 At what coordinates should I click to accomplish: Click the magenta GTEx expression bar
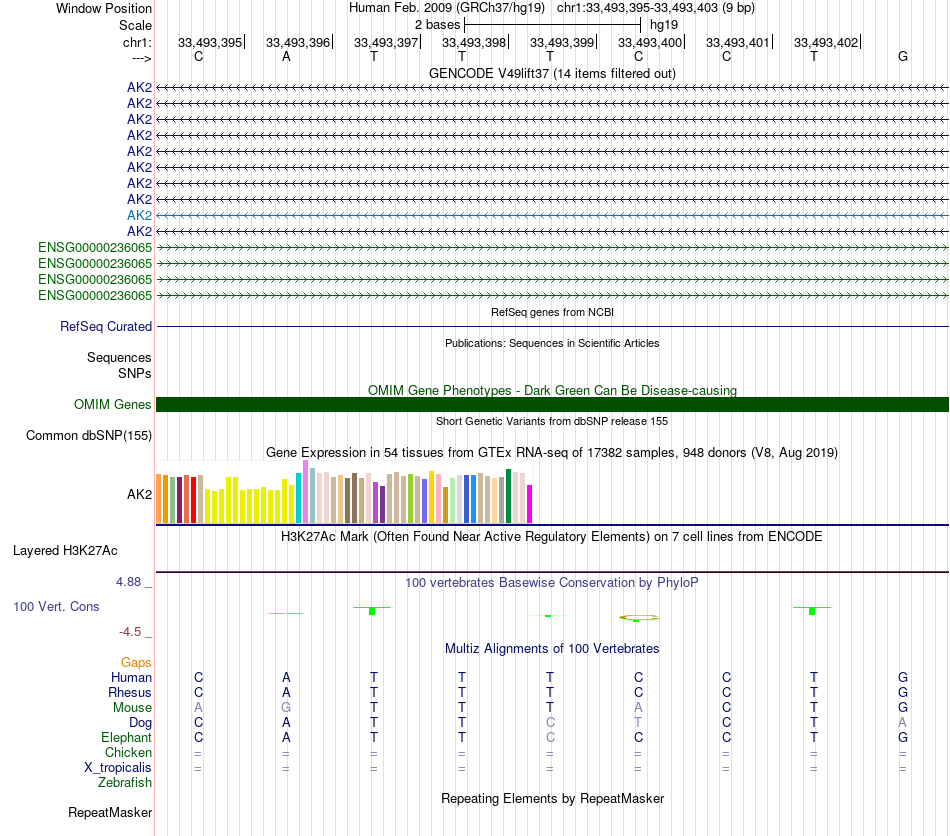[529, 503]
